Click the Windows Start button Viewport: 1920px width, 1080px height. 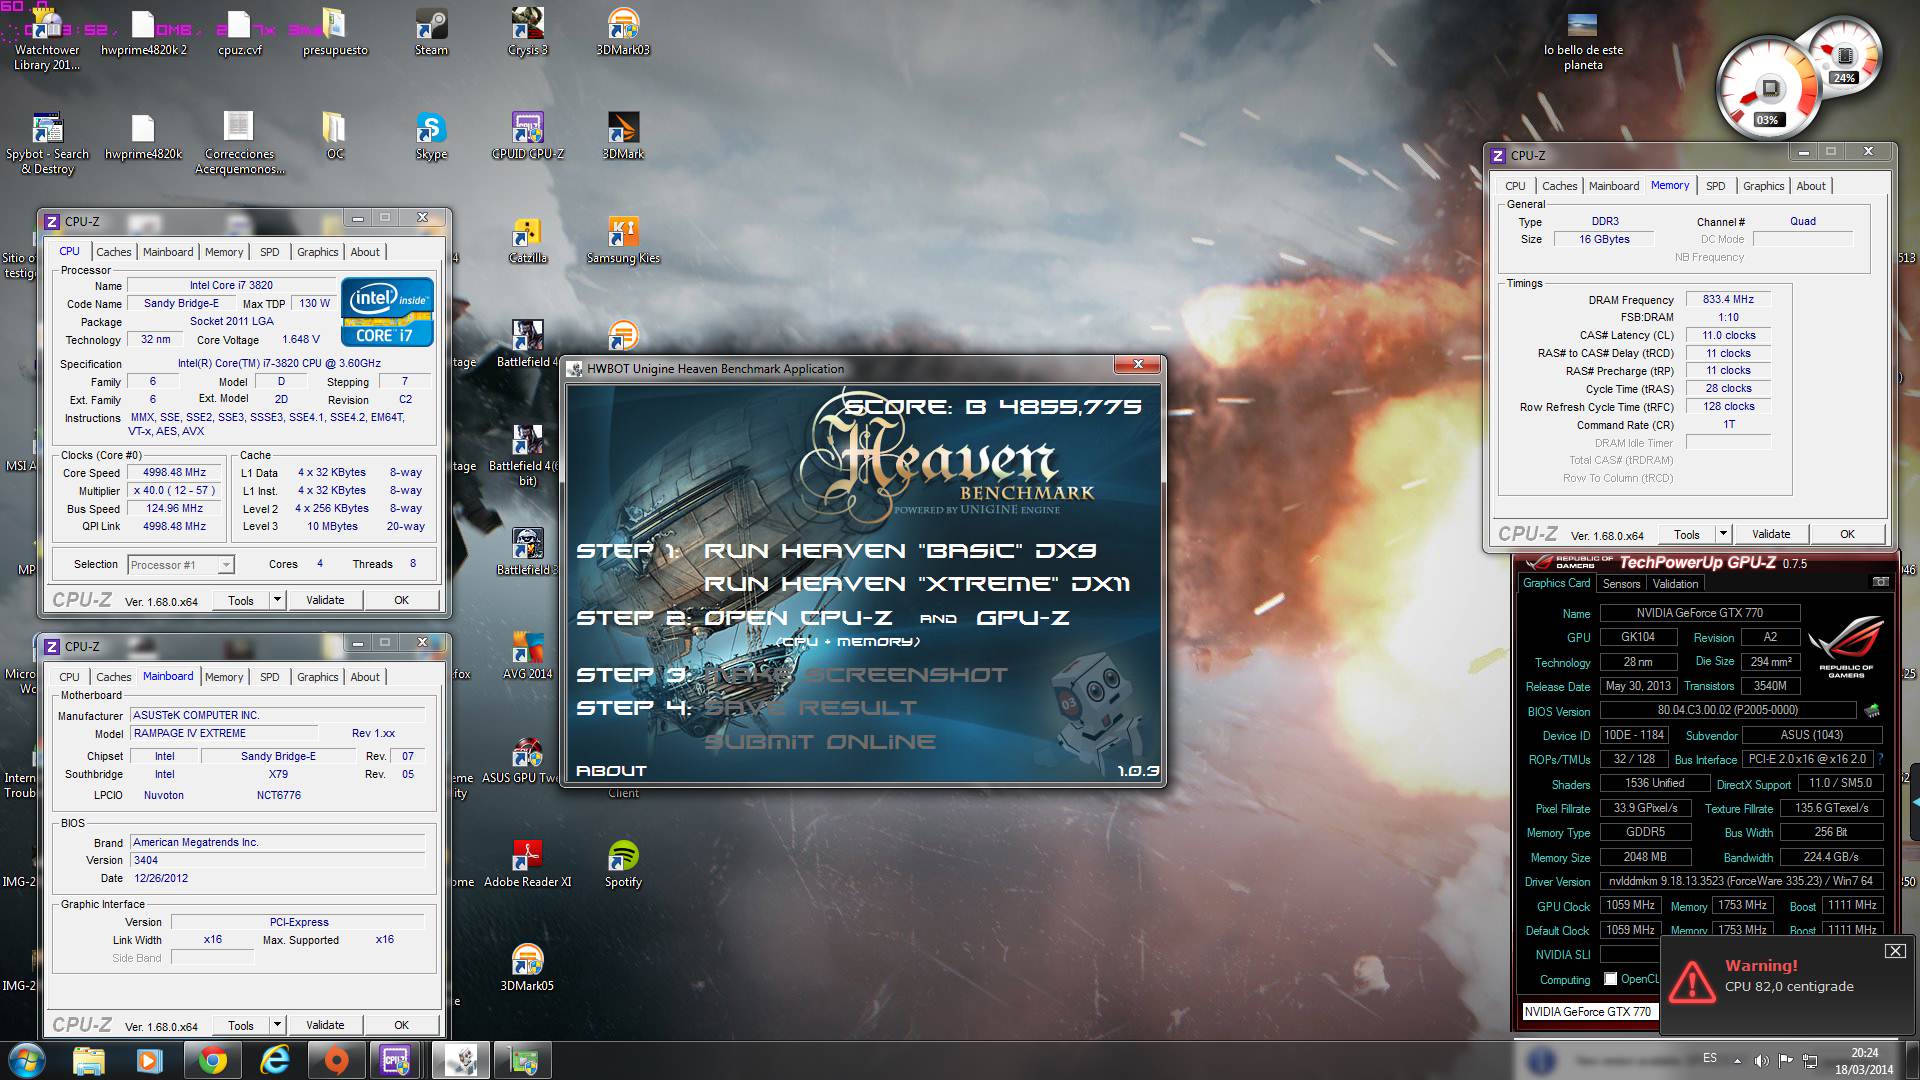pyautogui.click(x=26, y=1060)
